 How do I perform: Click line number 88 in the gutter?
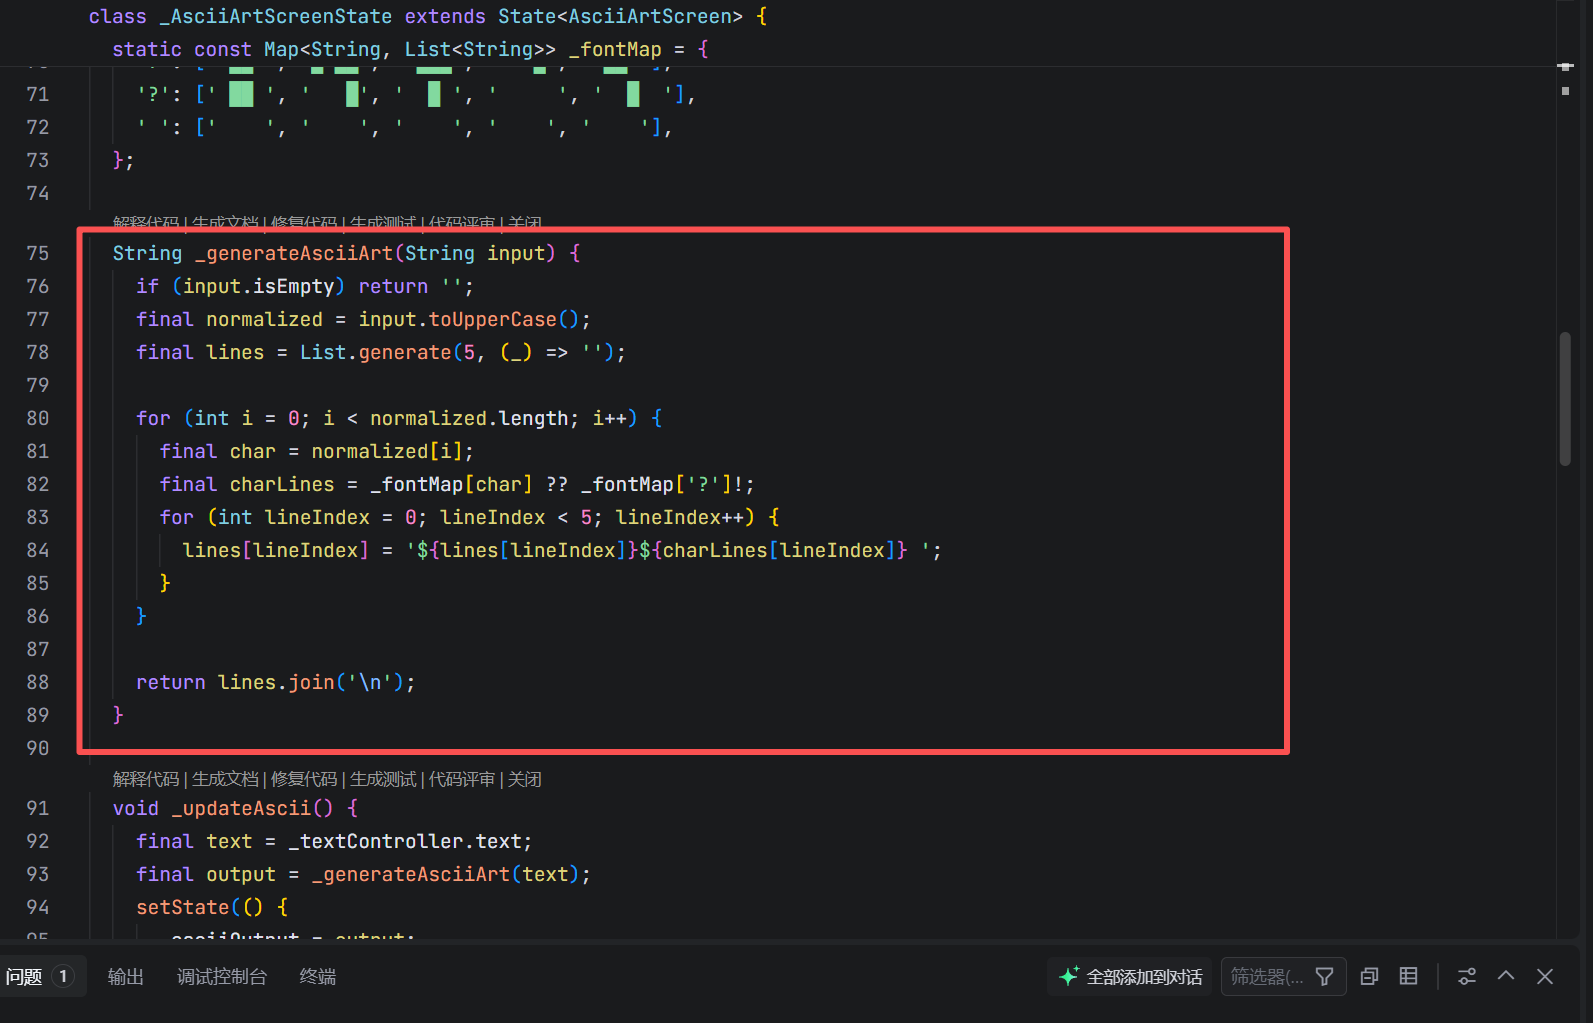[38, 682]
